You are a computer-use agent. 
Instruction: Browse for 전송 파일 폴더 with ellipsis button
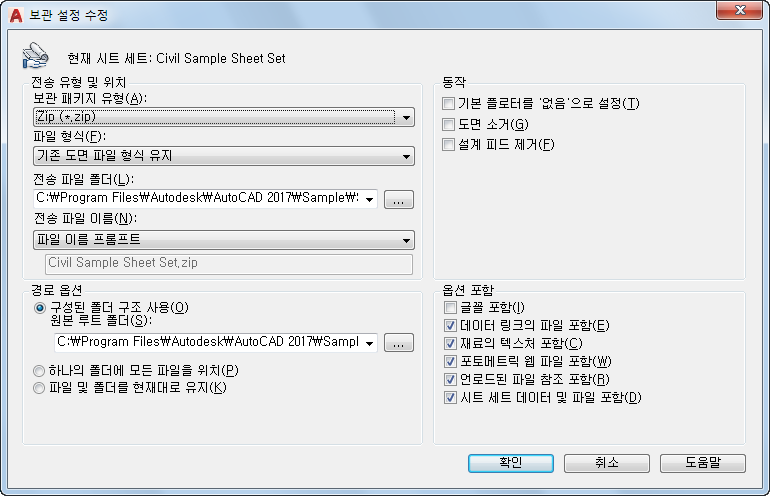(398, 199)
